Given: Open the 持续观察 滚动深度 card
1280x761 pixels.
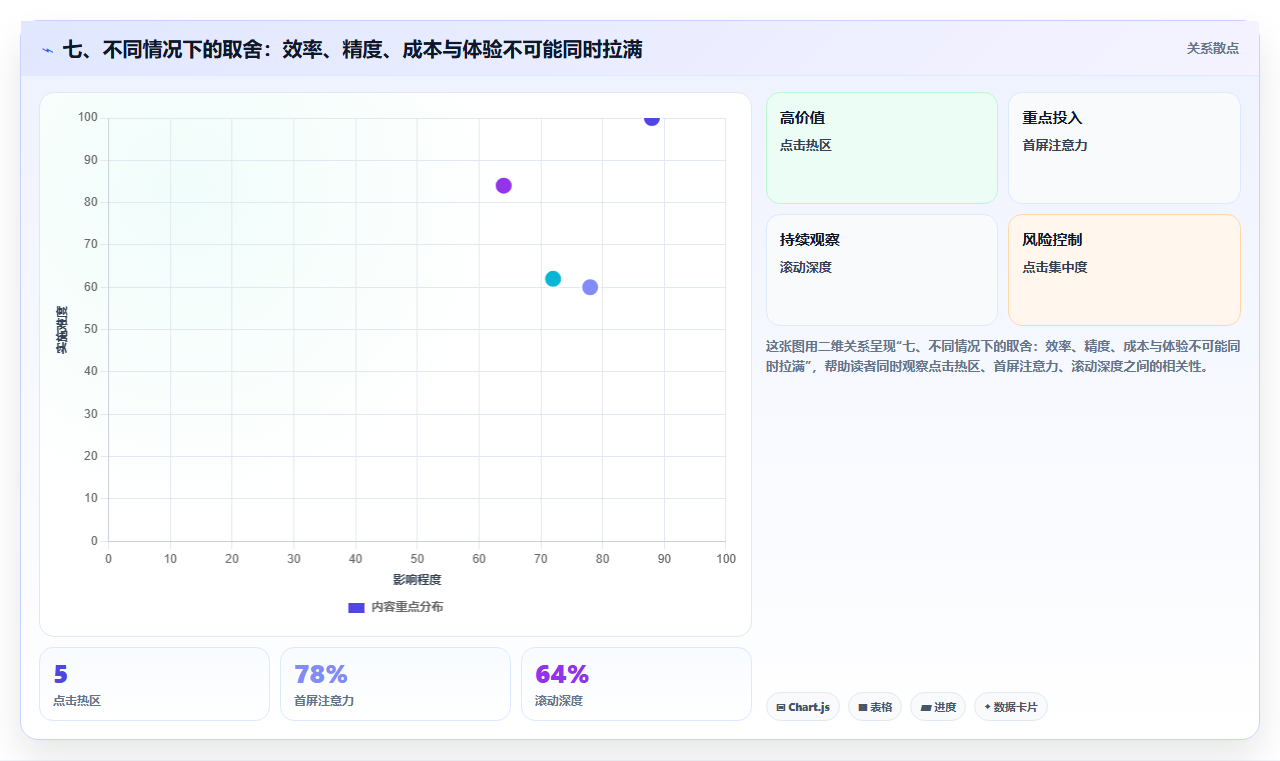Looking at the screenshot, I should tap(882, 270).
